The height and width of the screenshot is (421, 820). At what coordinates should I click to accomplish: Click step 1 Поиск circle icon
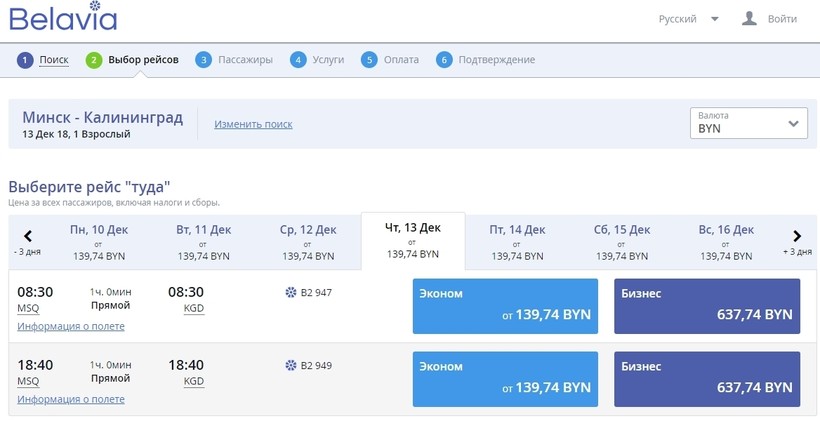25,60
